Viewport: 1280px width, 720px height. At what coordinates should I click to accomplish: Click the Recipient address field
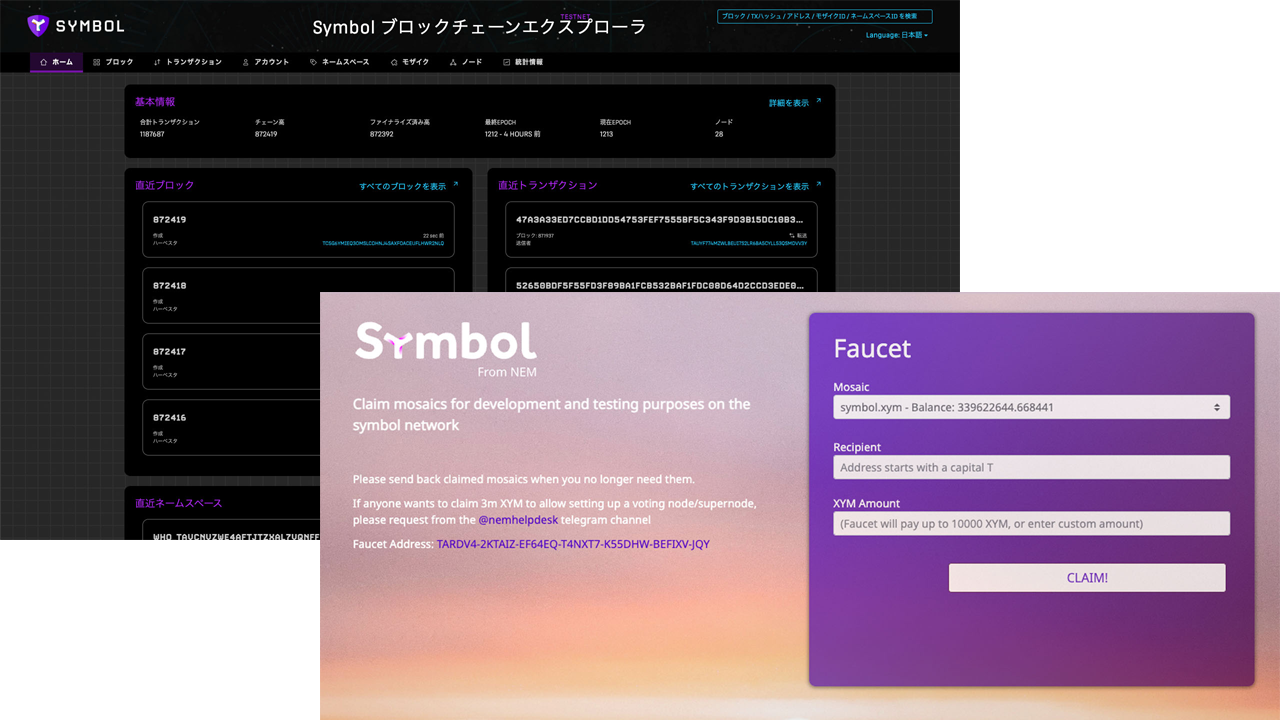(x=1031, y=467)
